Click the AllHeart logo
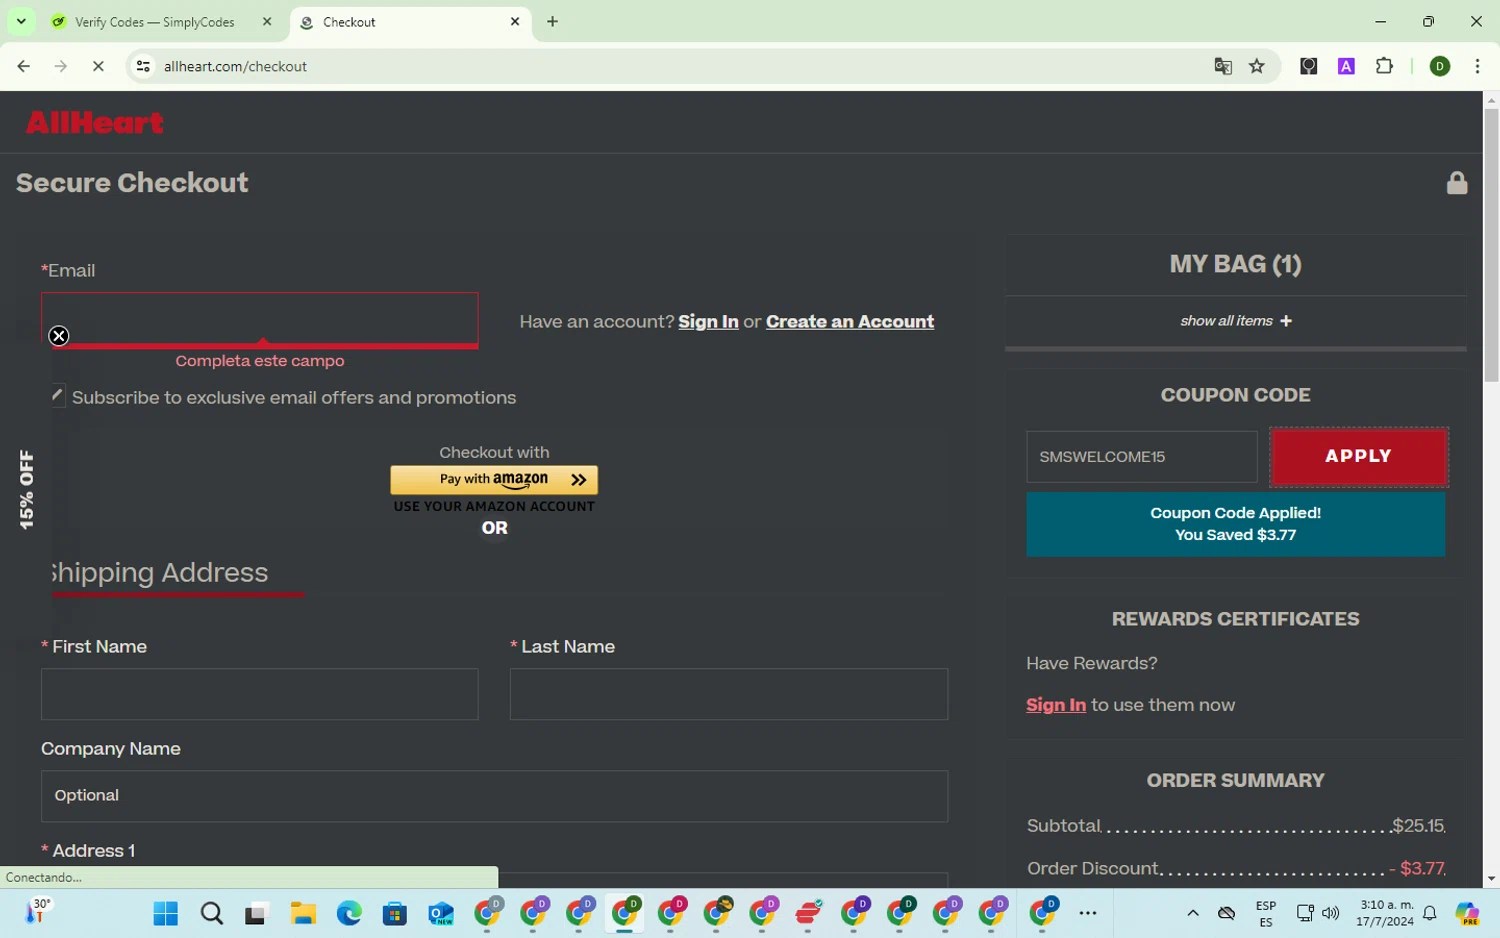 95,122
